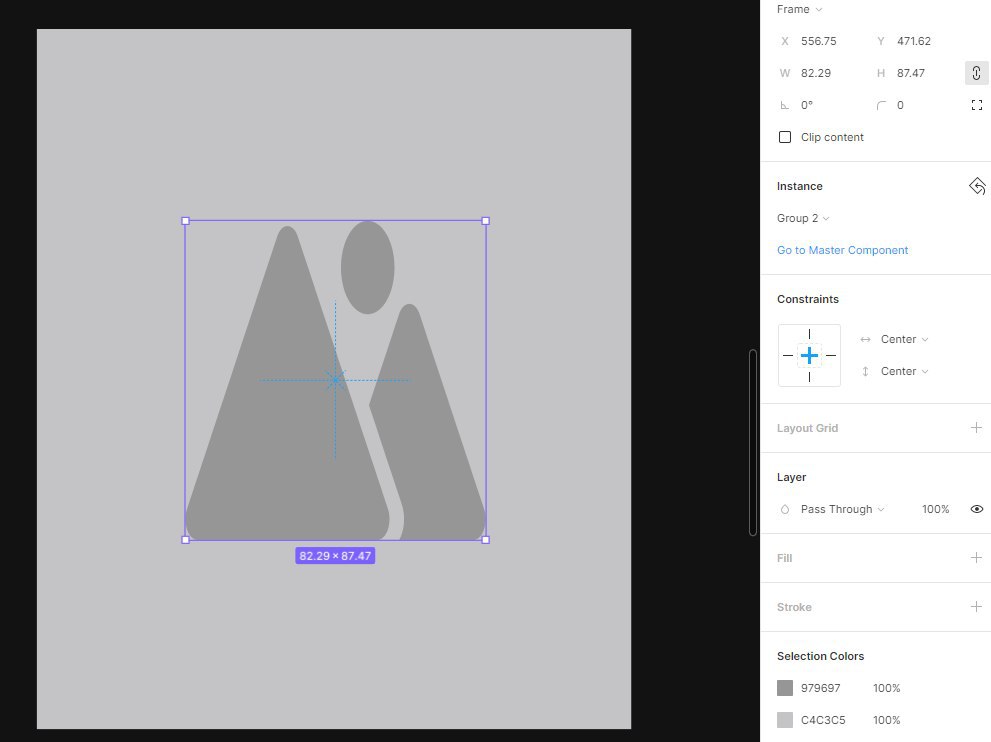Screen dimensions: 991x742
Task: Open vertical constraint Center dropdown
Action: click(904, 371)
